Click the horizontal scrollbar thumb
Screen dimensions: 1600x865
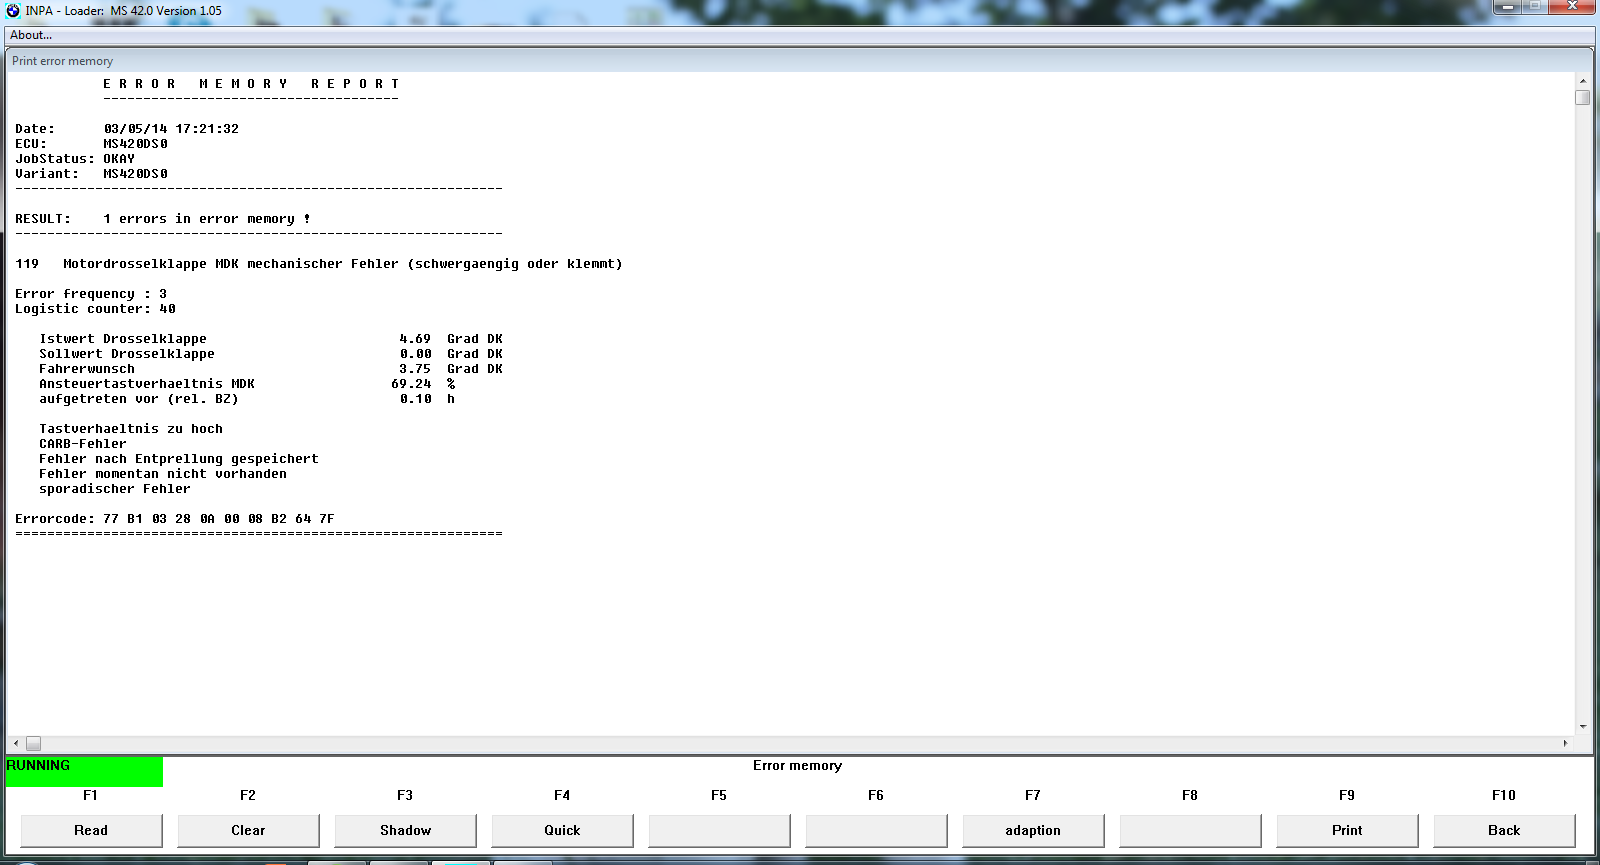[33, 743]
